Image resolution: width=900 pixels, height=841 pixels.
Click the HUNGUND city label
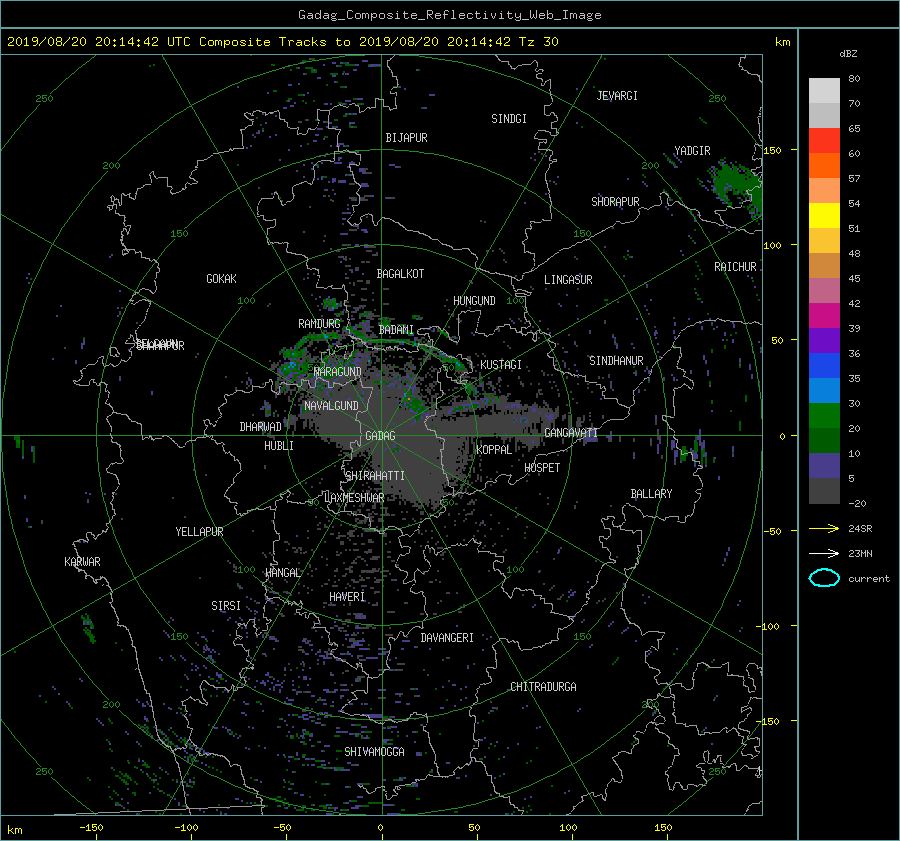point(474,301)
